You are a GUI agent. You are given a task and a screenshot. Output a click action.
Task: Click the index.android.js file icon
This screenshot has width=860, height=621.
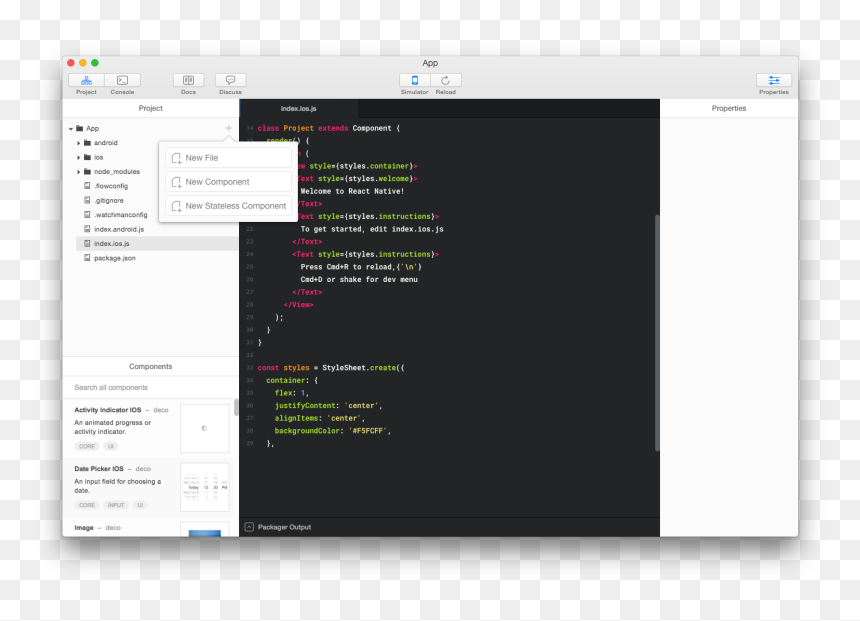[x=87, y=229]
